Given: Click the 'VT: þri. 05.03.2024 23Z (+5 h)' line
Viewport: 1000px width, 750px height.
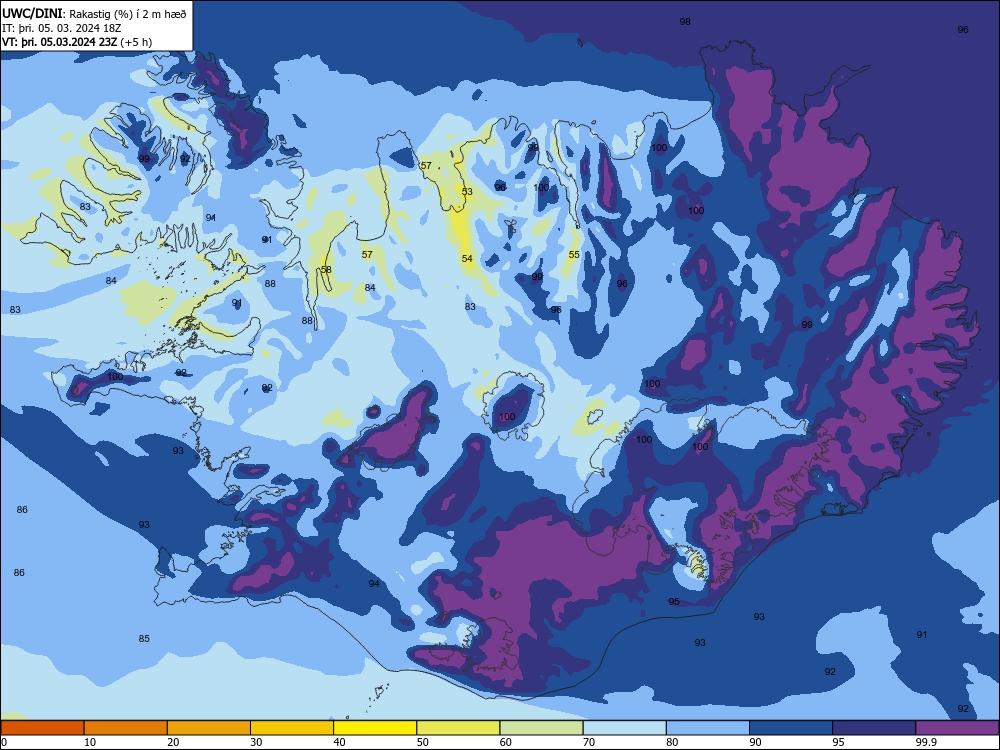Looking at the screenshot, I should pyautogui.click(x=77, y=42).
